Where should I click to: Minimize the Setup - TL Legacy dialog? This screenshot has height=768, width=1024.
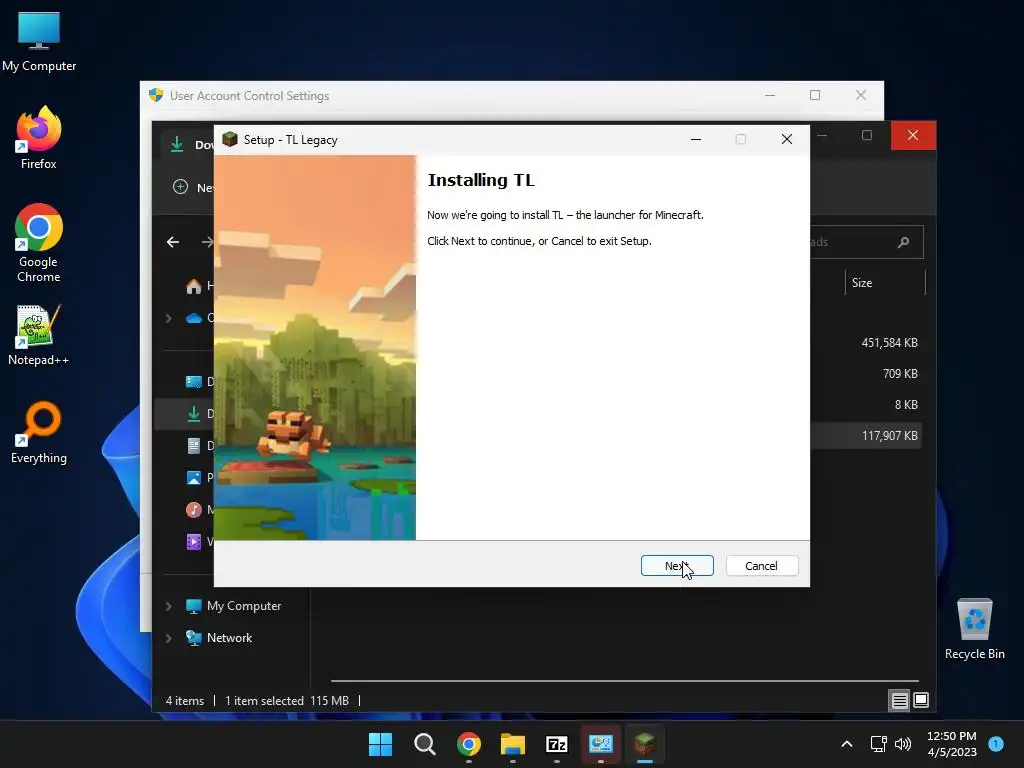coord(696,139)
